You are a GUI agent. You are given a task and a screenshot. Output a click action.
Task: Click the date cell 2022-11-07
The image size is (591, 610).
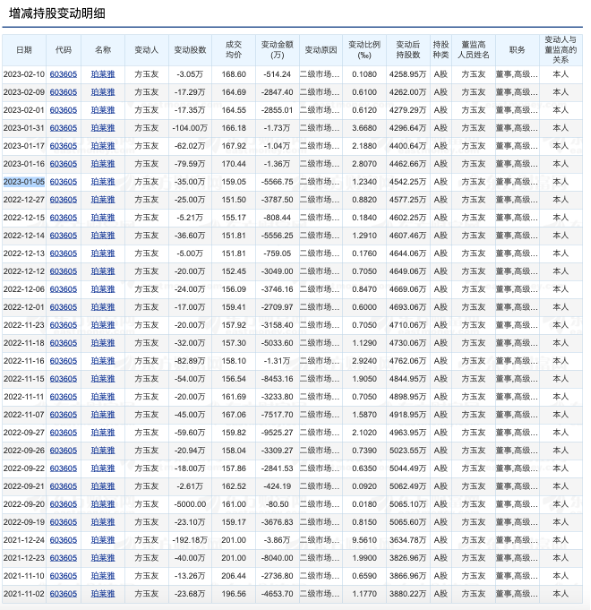[24, 415]
